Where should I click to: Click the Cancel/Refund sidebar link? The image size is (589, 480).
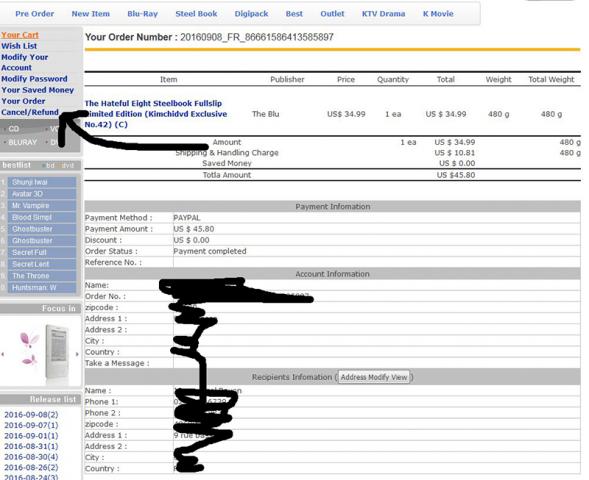tap(30, 112)
